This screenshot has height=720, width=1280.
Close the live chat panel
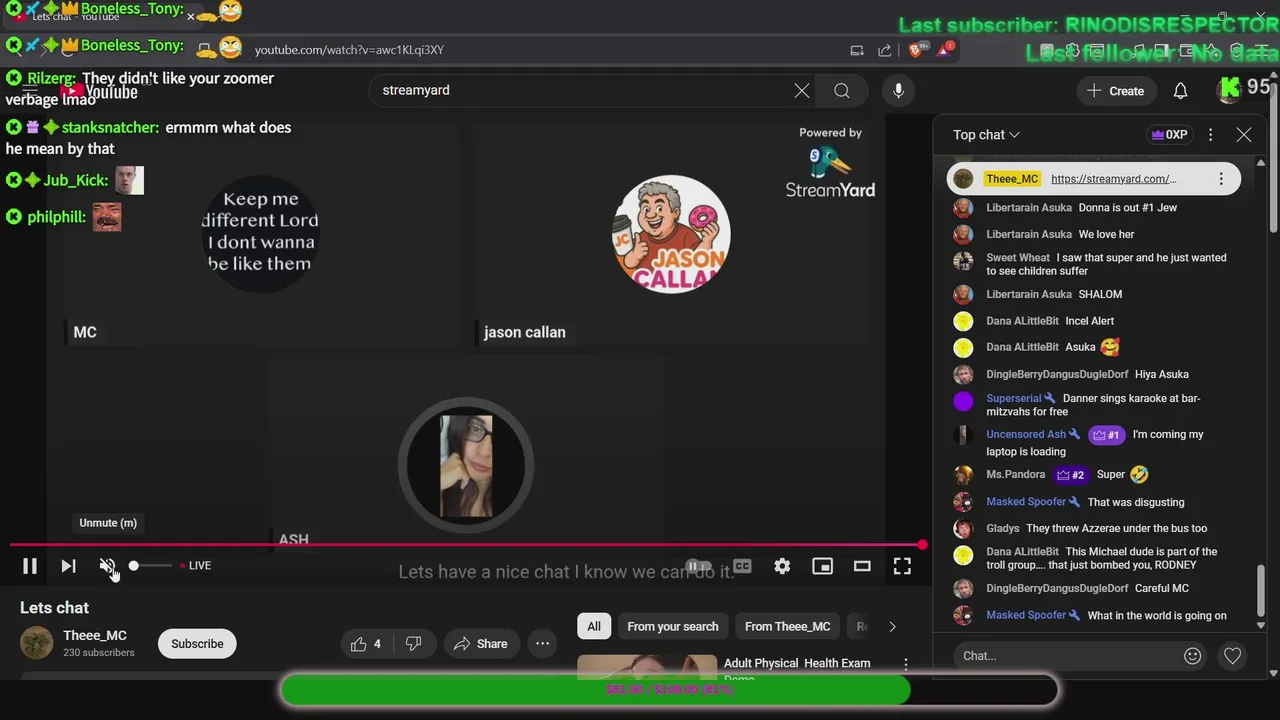(x=1244, y=135)
